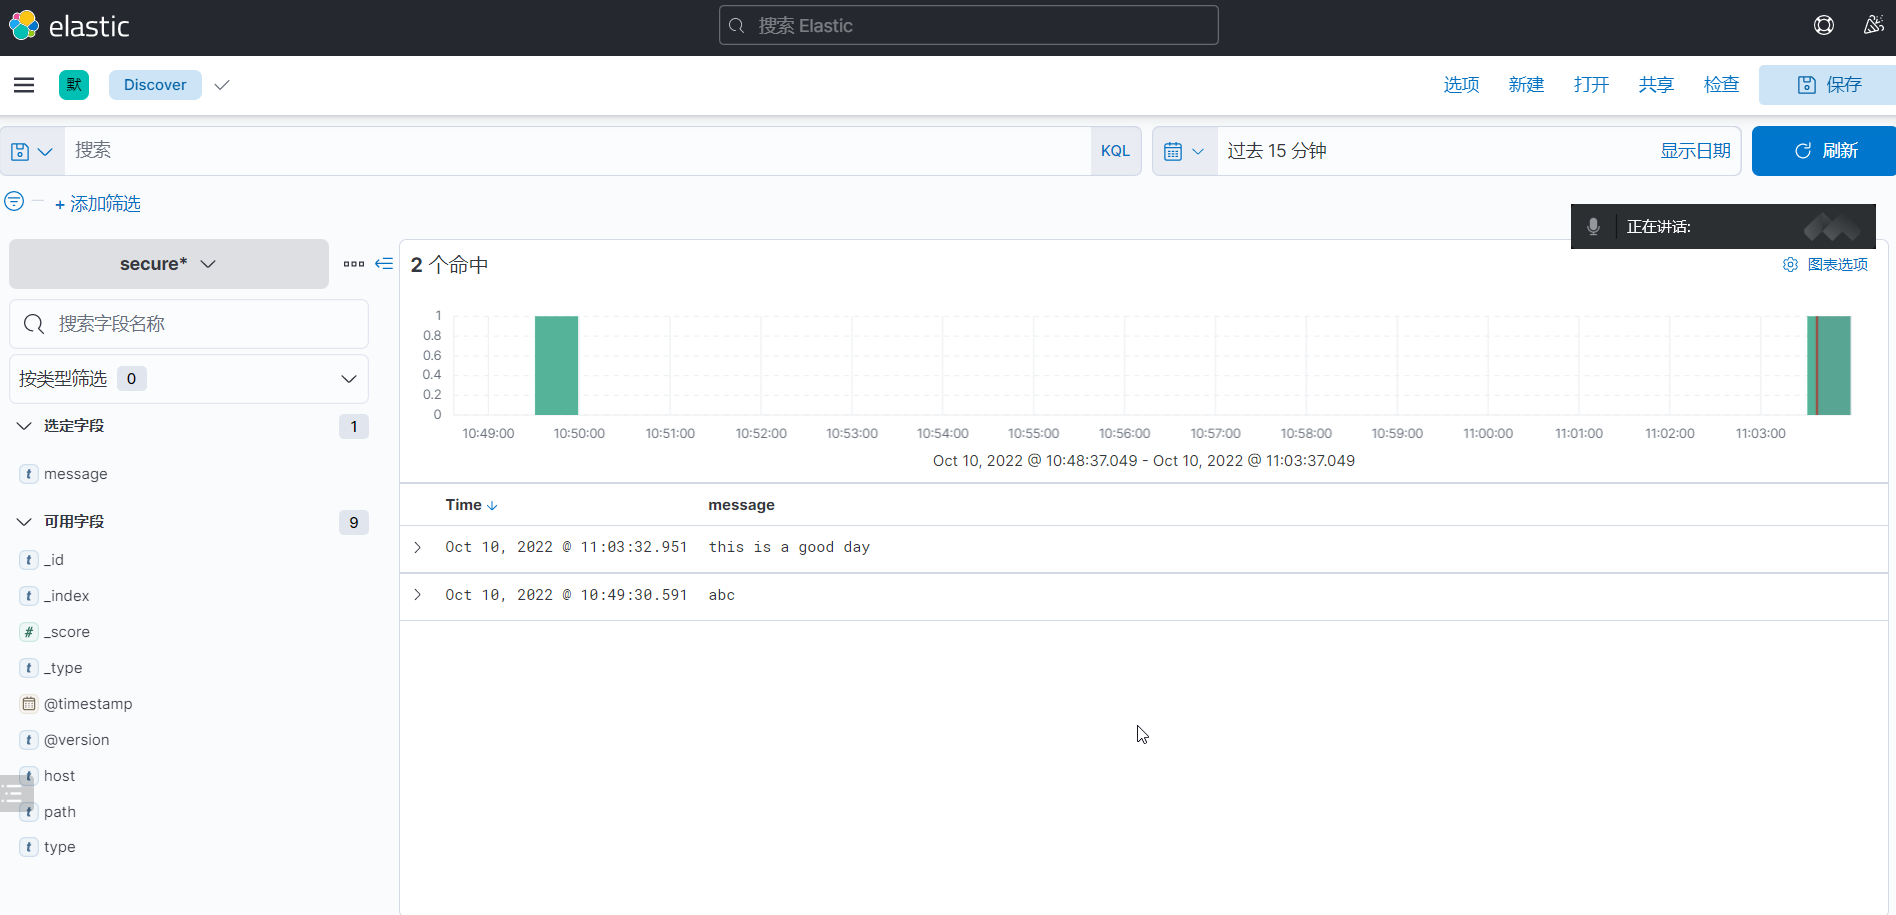Click 显示日期 to show dates
Viewport: 1896px width, 915px height.
point(1695,151)
